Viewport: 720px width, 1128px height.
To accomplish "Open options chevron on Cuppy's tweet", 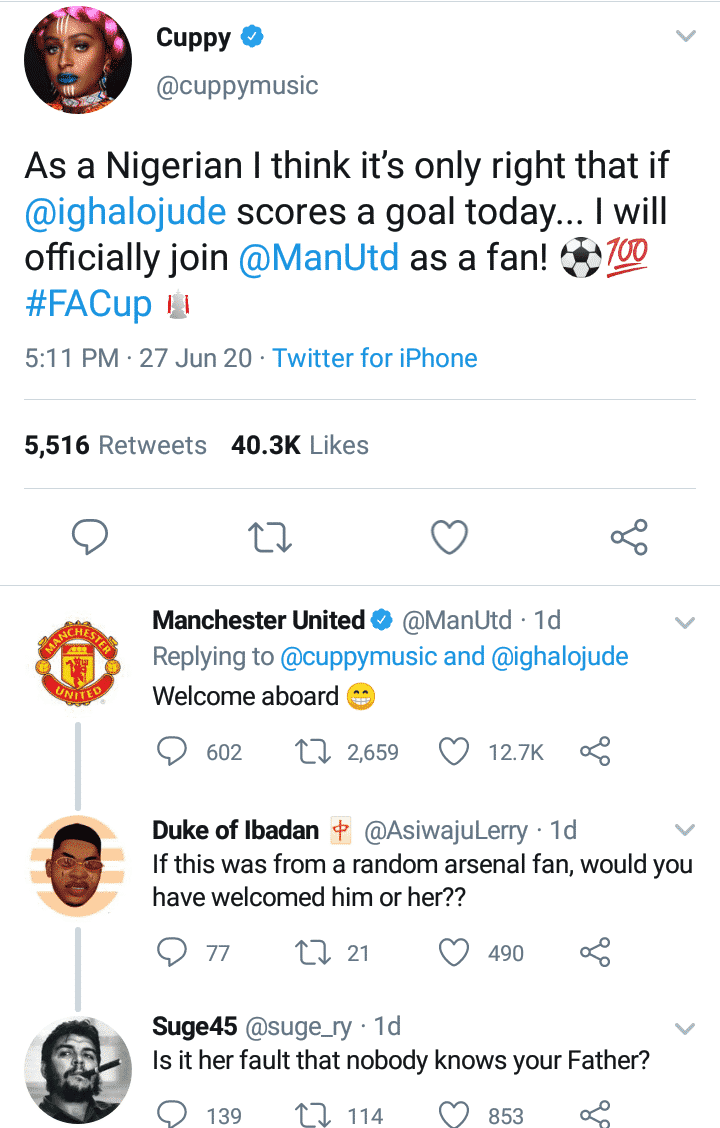I will [x=685, y=37].
